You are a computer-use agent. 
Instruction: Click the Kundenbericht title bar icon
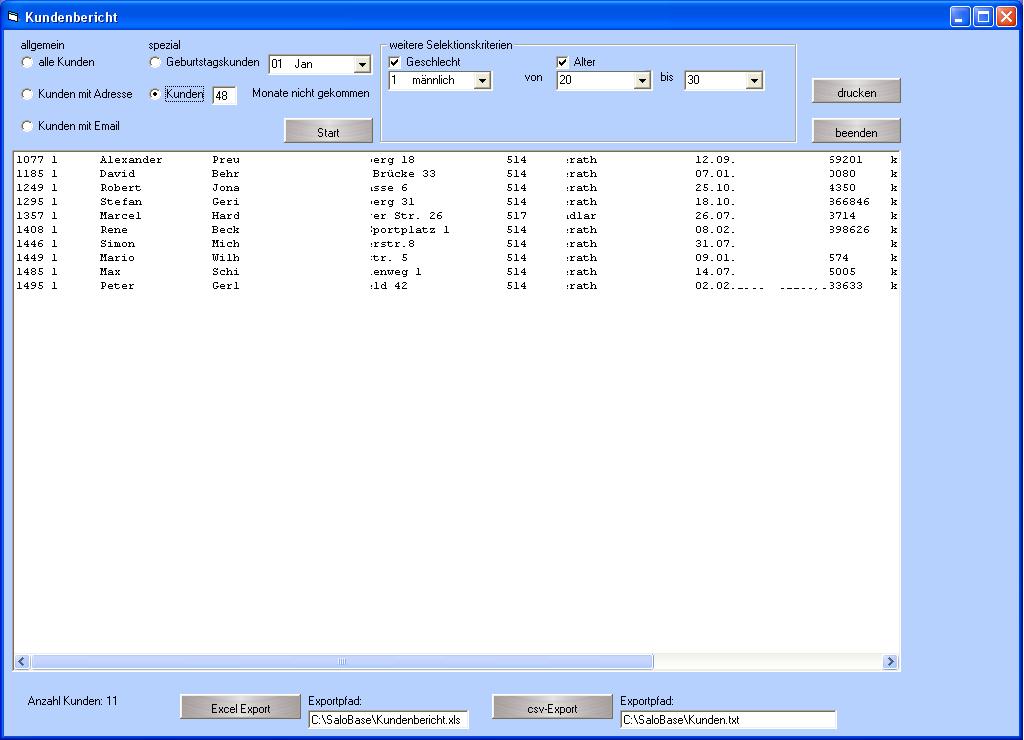coord(13,17)
